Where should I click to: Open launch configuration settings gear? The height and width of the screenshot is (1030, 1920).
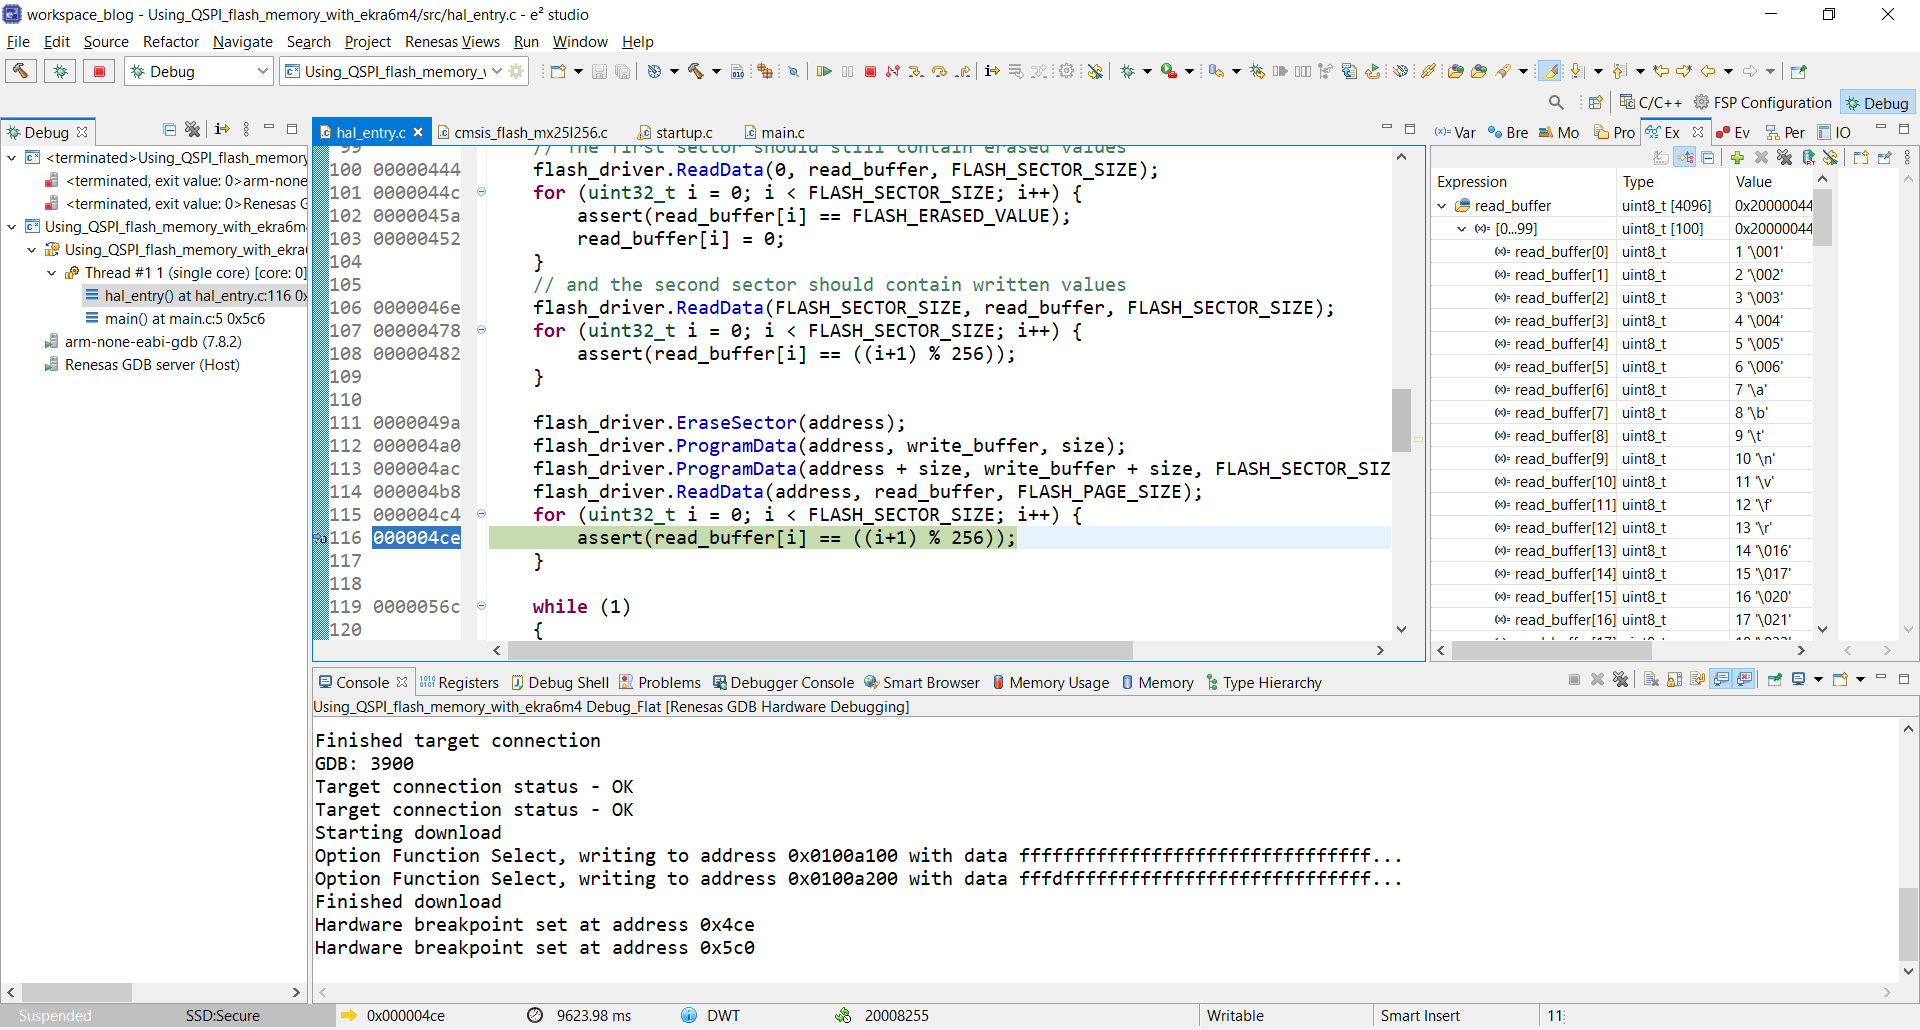[x=516, y=71]
